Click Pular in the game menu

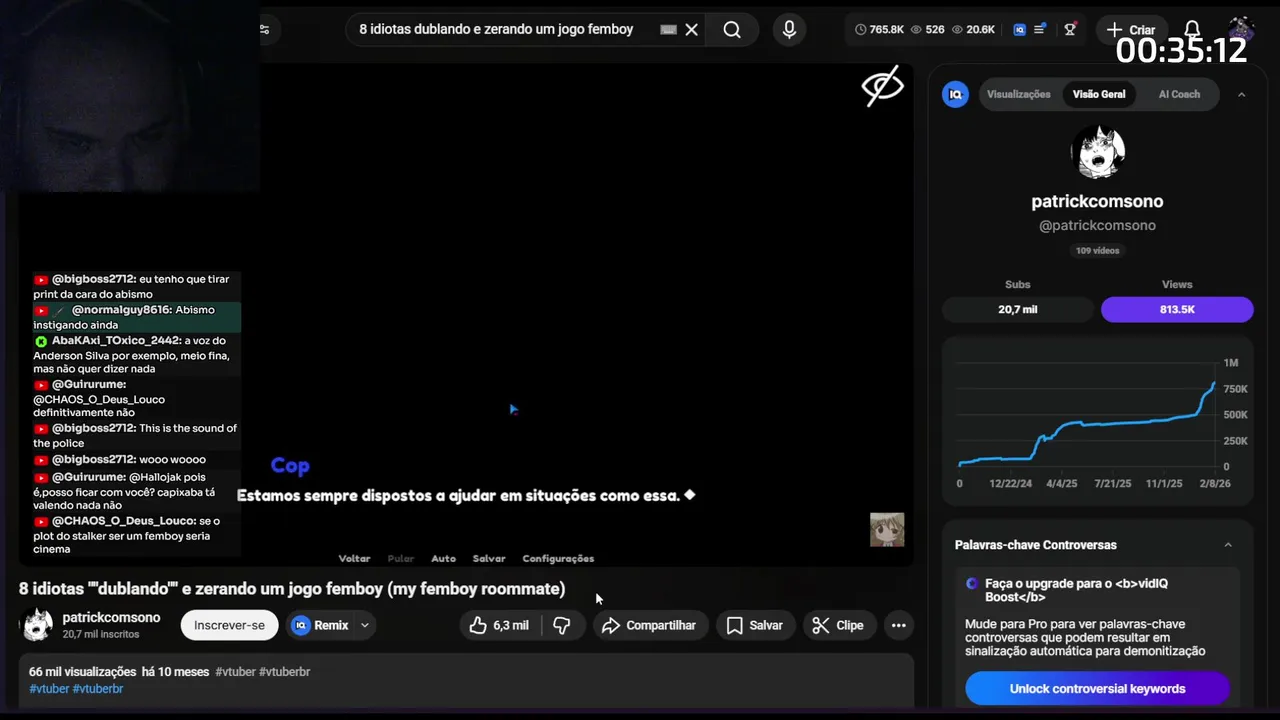coord(400,558)
